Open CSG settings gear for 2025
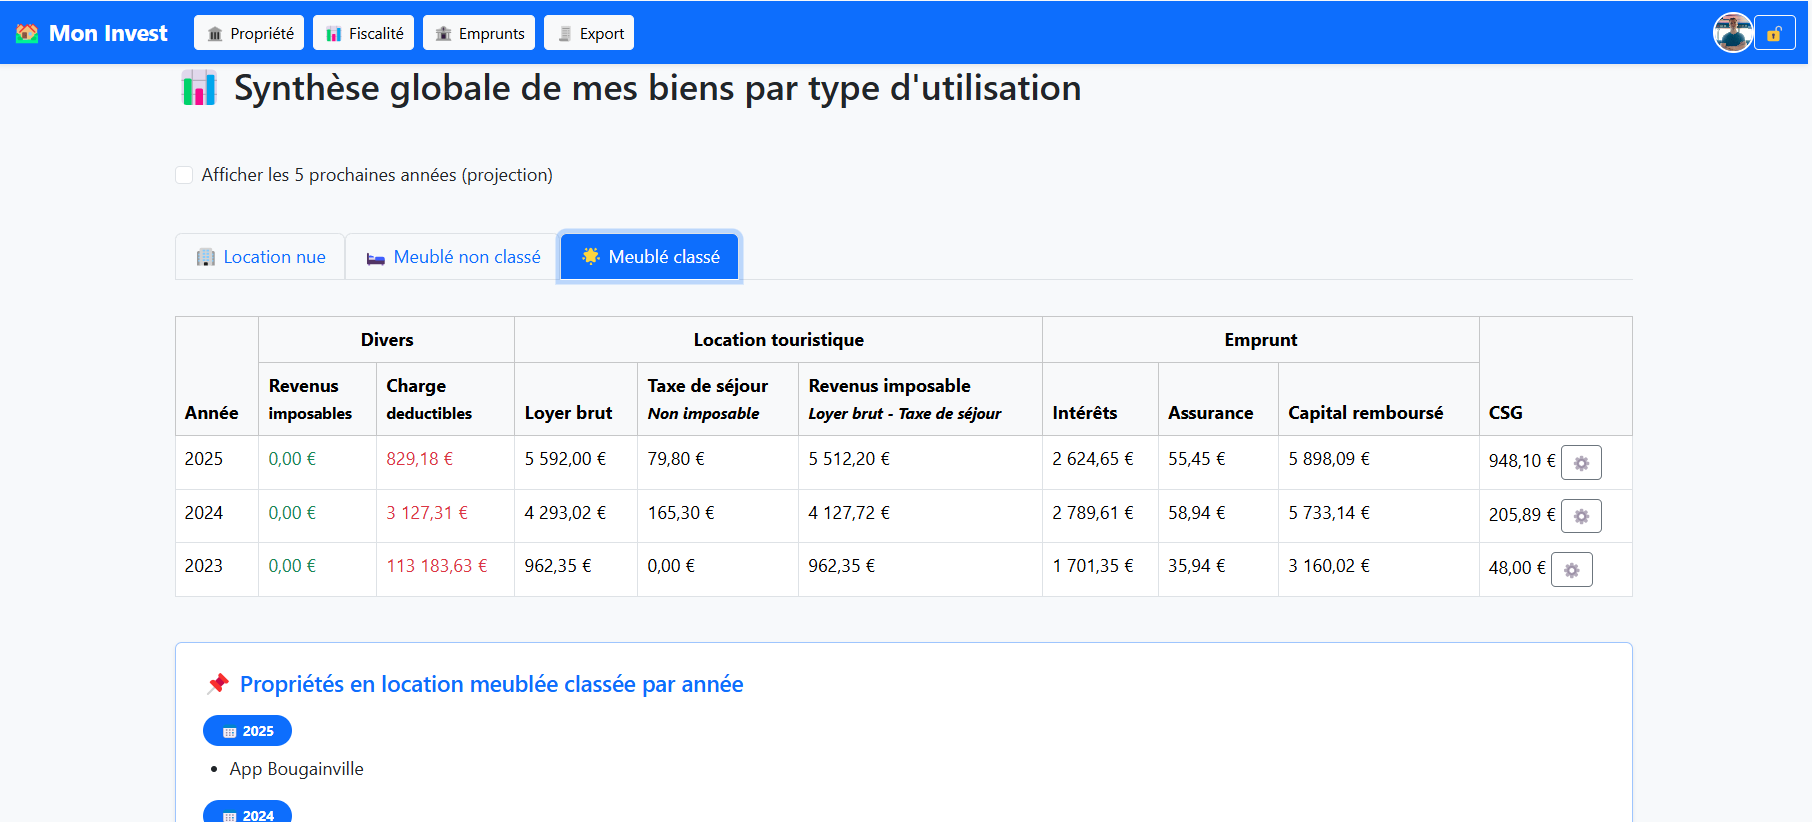Screen dimensions: 1812x822 (x=1581, y=463)
